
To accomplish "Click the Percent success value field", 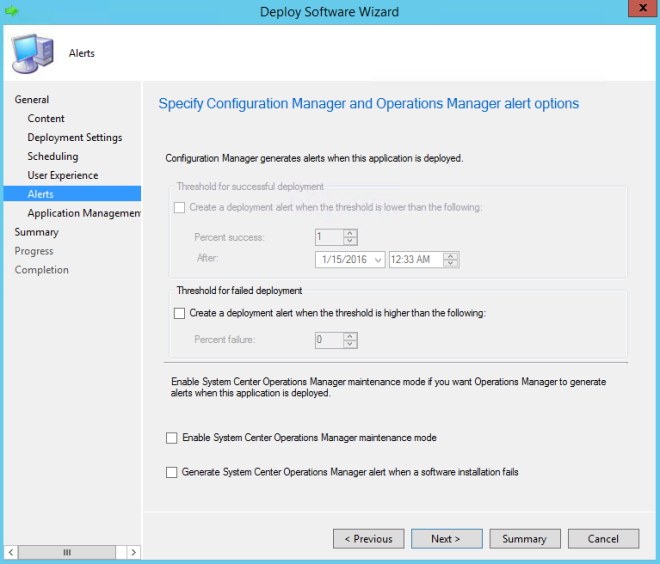I will click(x=329, y=237).
